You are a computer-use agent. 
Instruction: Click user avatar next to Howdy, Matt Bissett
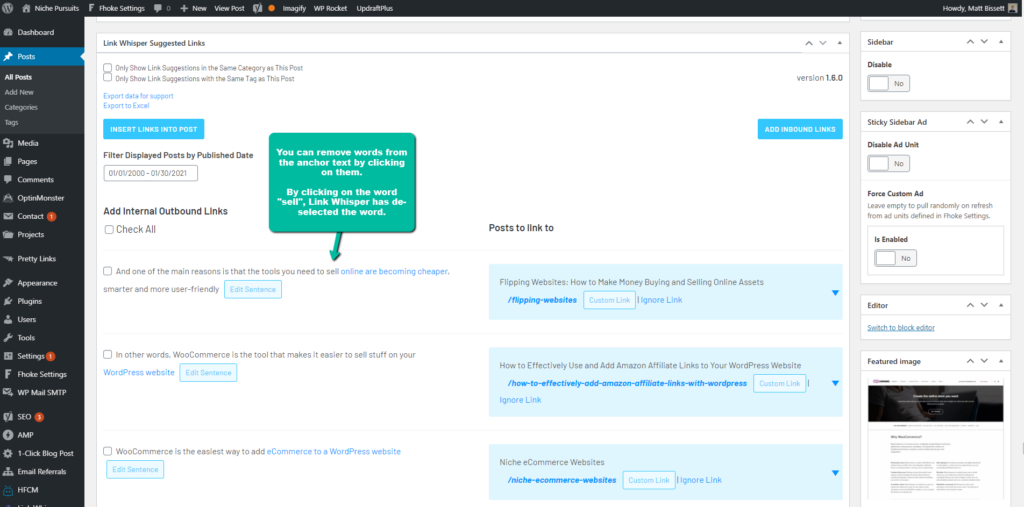tap(1013, 8)
